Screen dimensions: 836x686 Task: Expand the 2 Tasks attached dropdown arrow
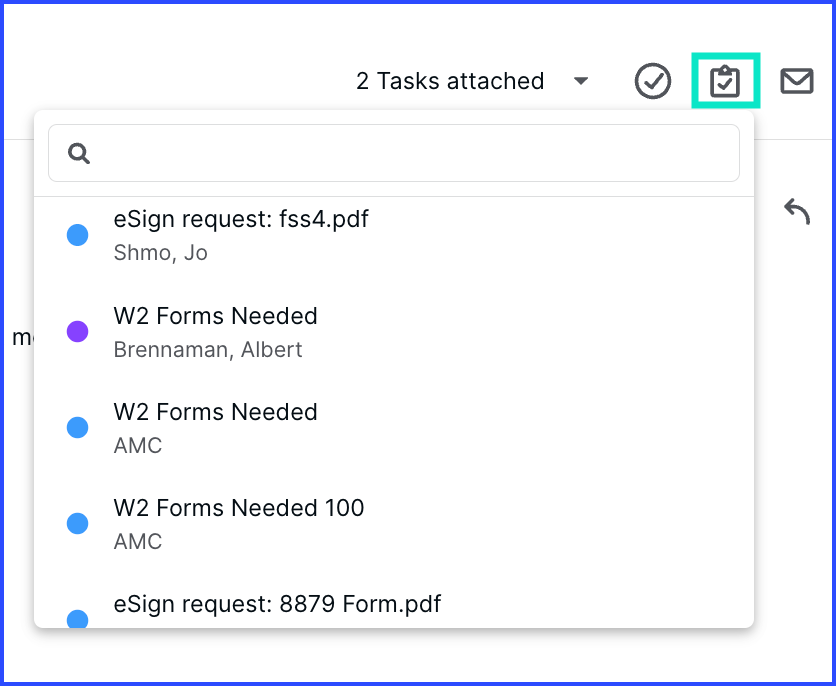coord(581,81)
